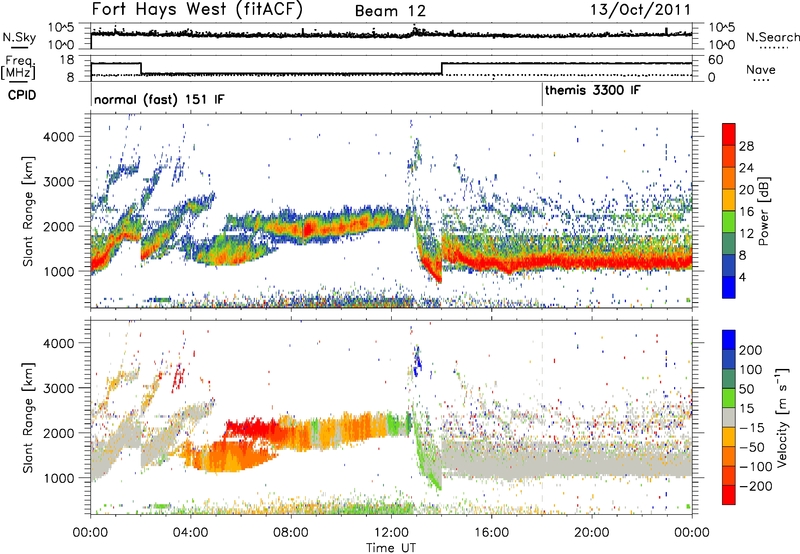Click the dotted line legend sample under Nave
Screen dimensions: 800x554
coord(761,81)
